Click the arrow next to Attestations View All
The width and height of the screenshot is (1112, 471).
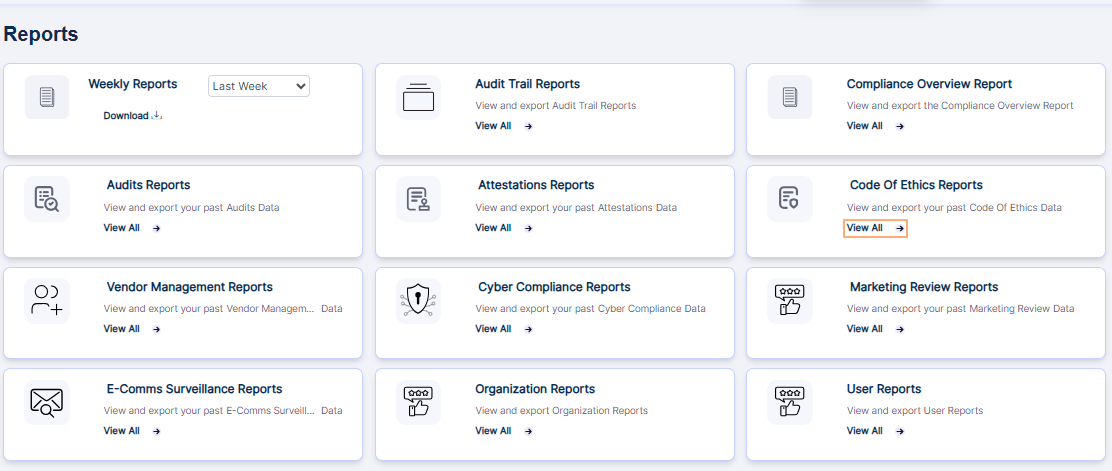pos(528,228)
